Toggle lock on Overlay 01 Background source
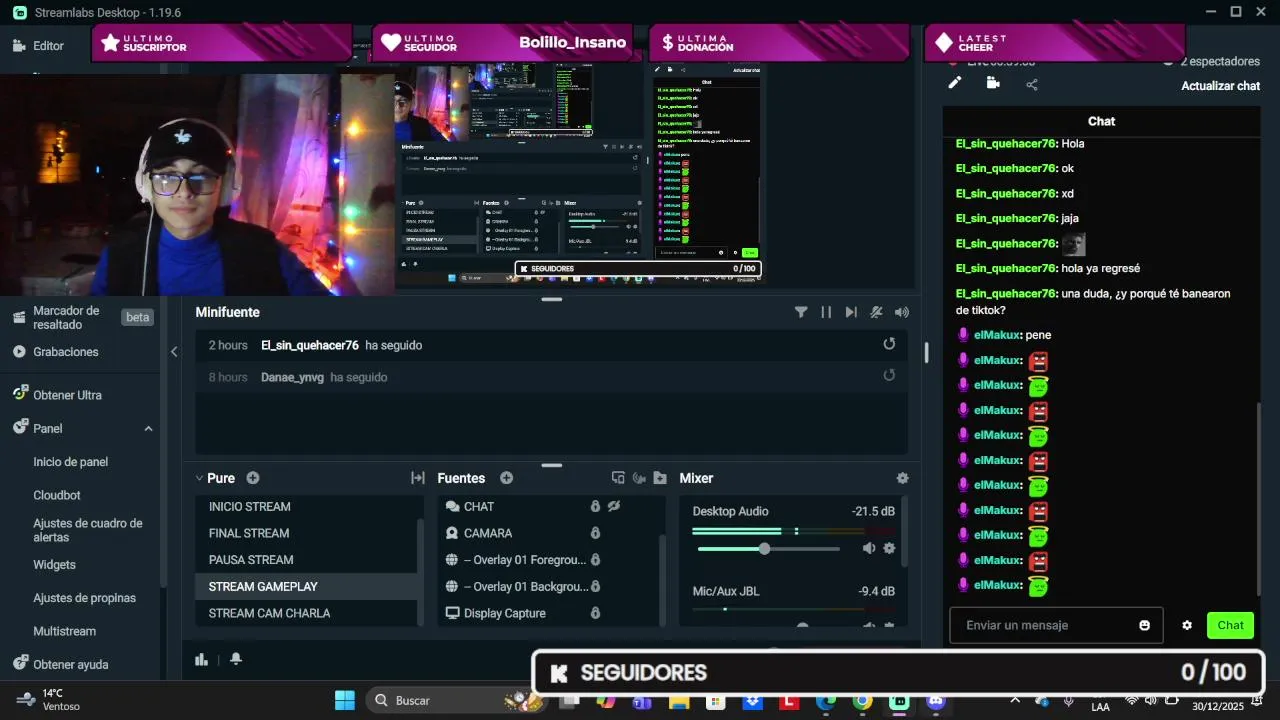This screenshot has height=720, width=1280. coord(595,586)
